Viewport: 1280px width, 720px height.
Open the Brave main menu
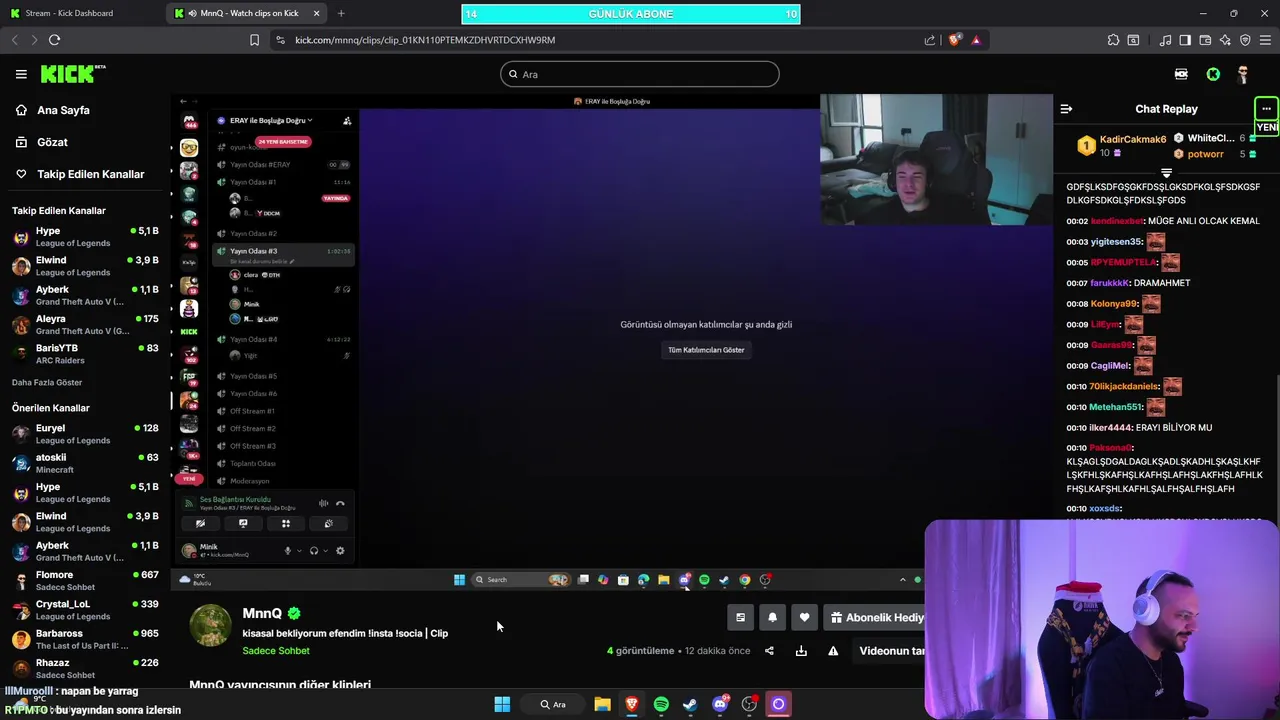[x=1265, y=40]
